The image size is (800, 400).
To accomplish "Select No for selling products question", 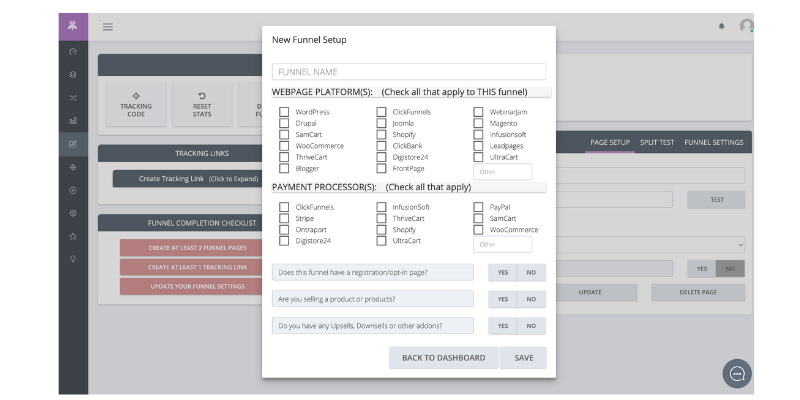I will click(531, 299).
